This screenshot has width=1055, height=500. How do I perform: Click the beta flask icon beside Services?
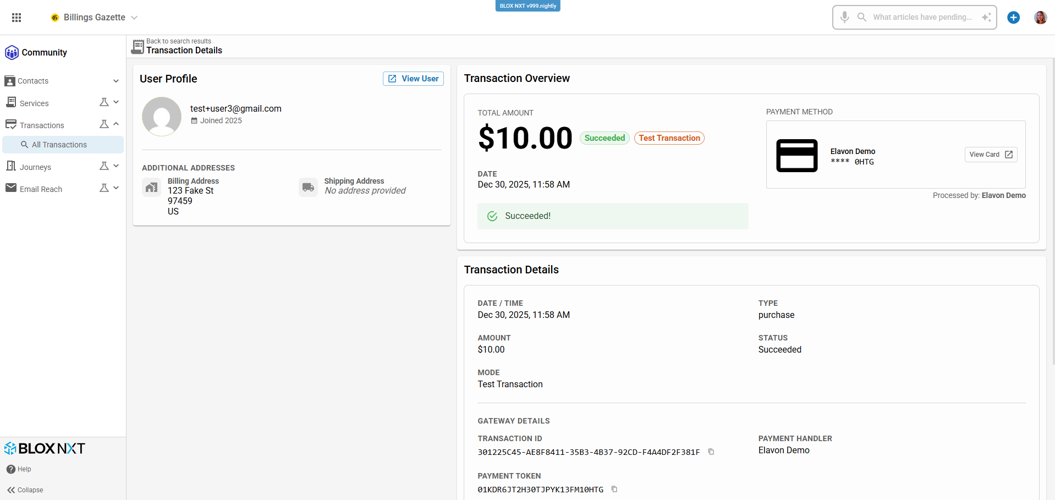[x=104, y=102]
